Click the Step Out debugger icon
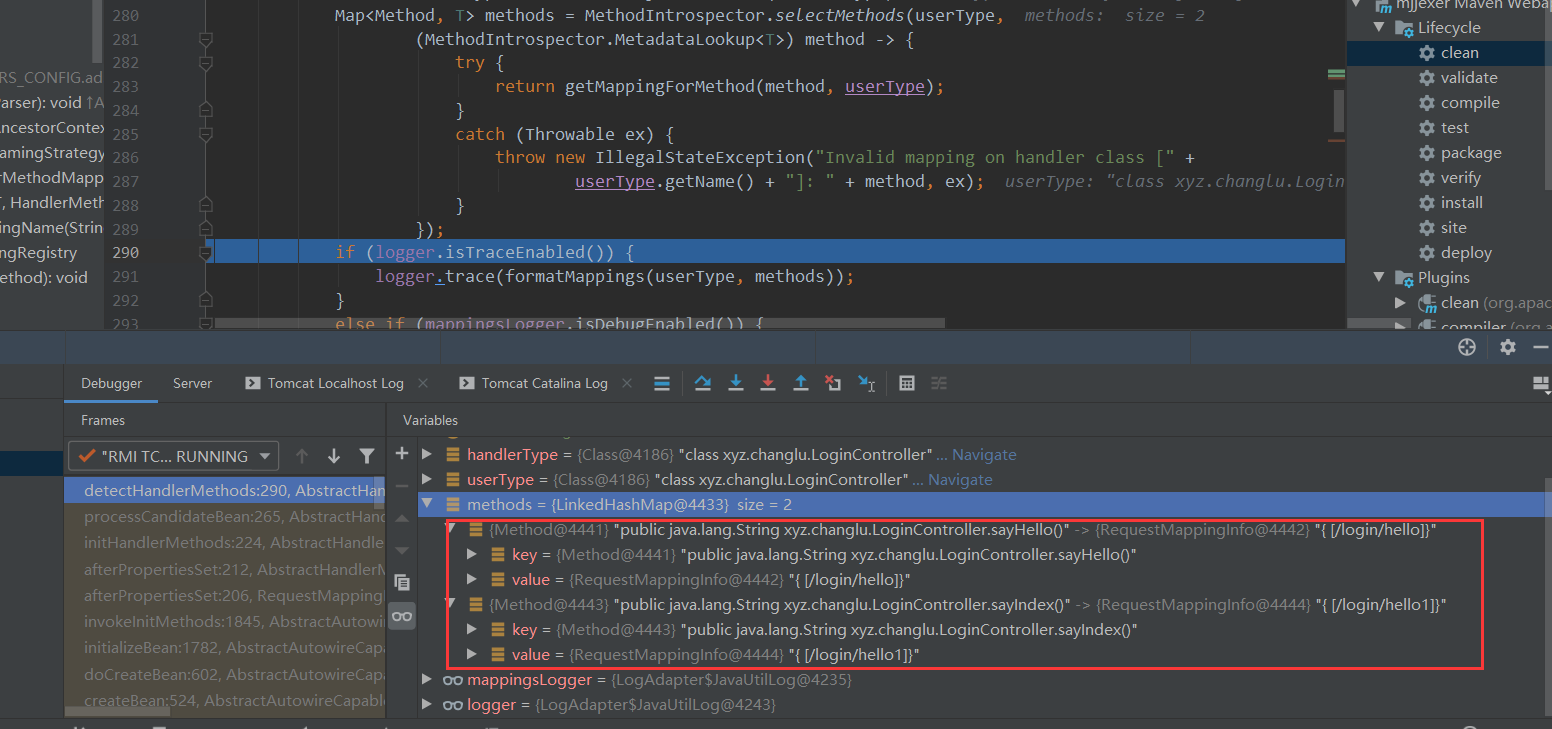Image resolution: width=1552 pixels, height=729 pixels. point(801,383)
